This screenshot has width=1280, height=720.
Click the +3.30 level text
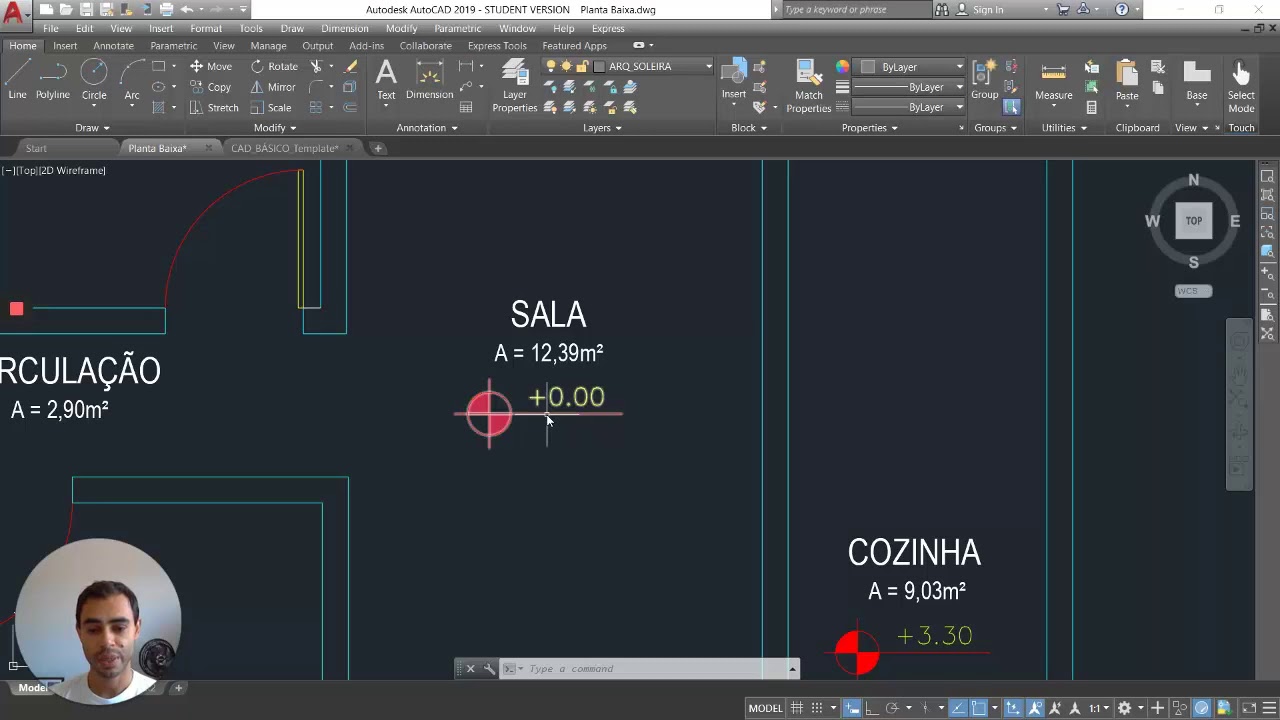[935, 636]
